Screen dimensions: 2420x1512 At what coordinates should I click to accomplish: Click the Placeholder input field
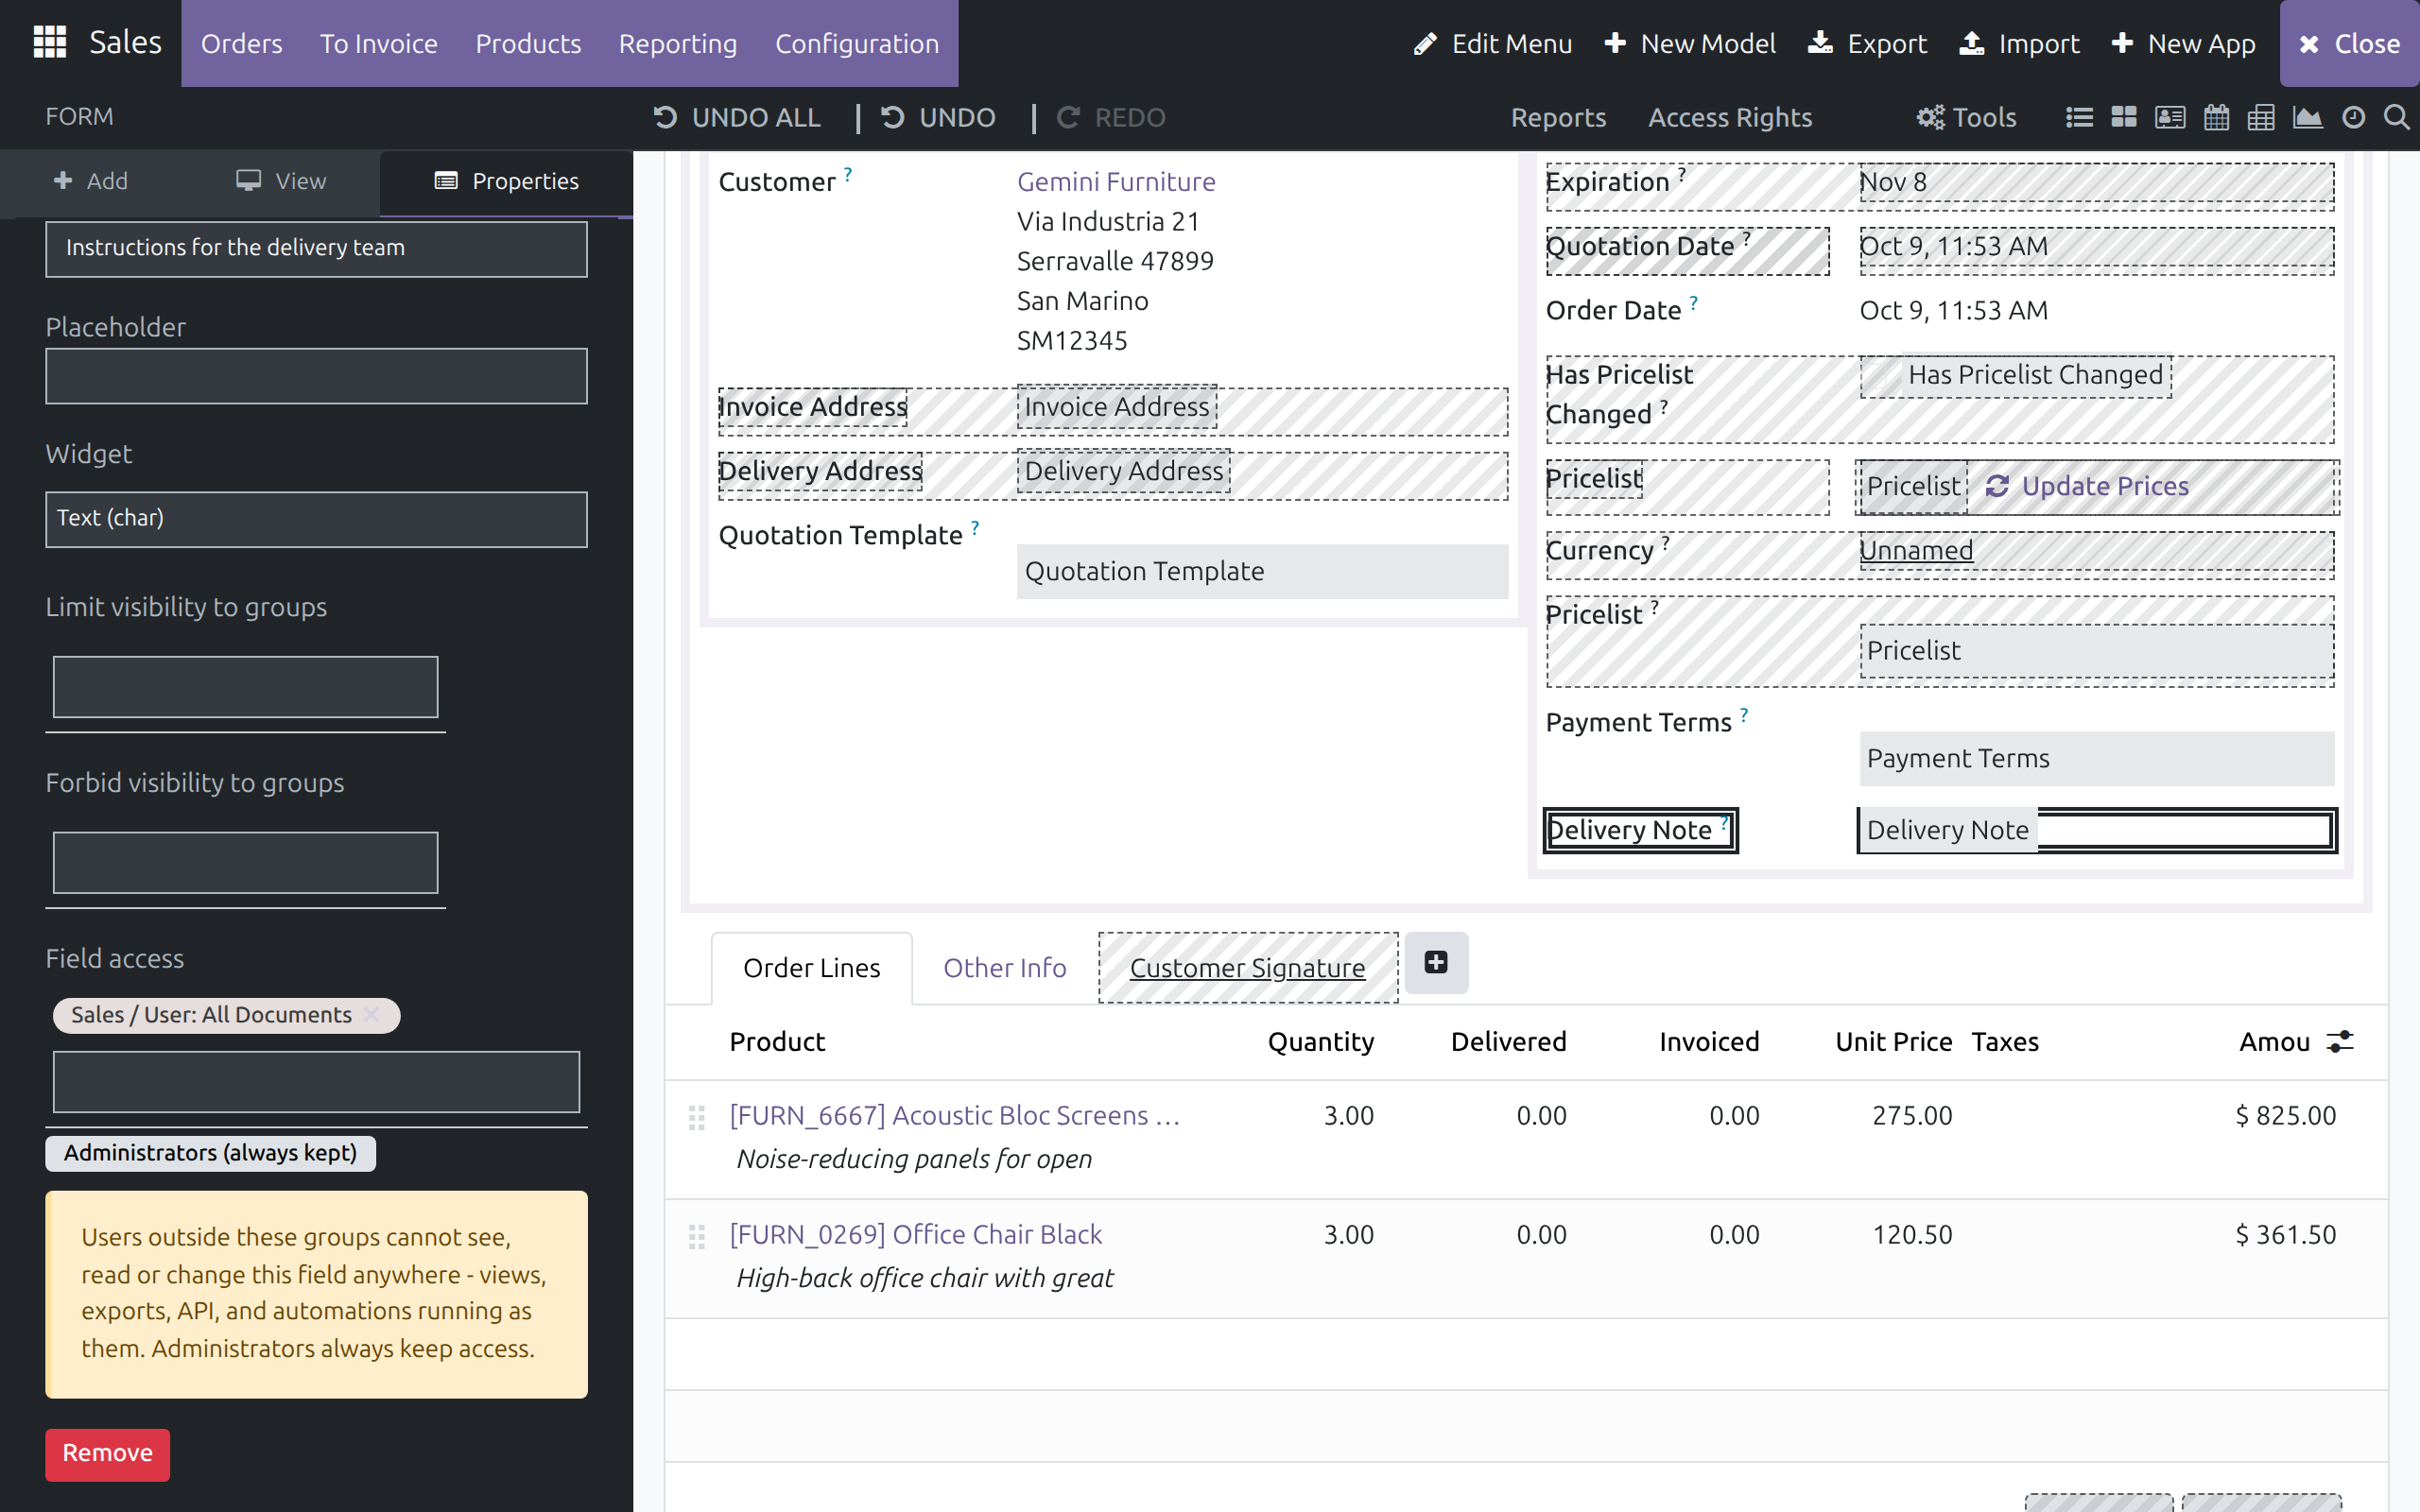tap(316, 376)
